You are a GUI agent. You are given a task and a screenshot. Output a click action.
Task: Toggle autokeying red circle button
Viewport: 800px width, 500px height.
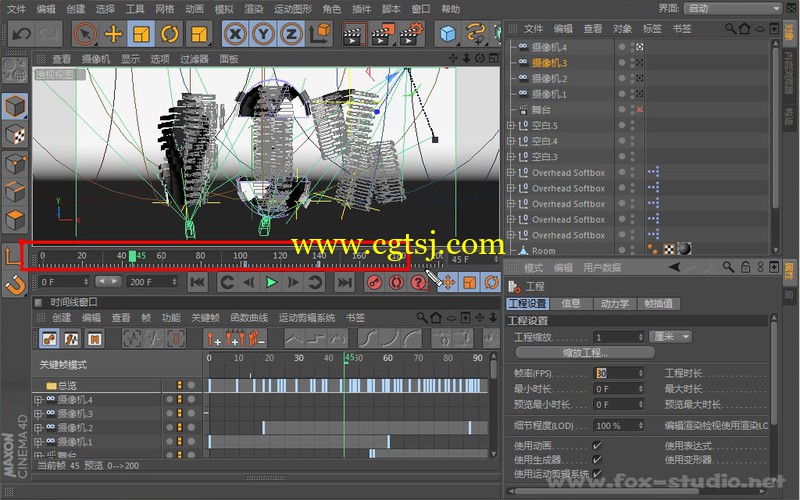[396, 282]
